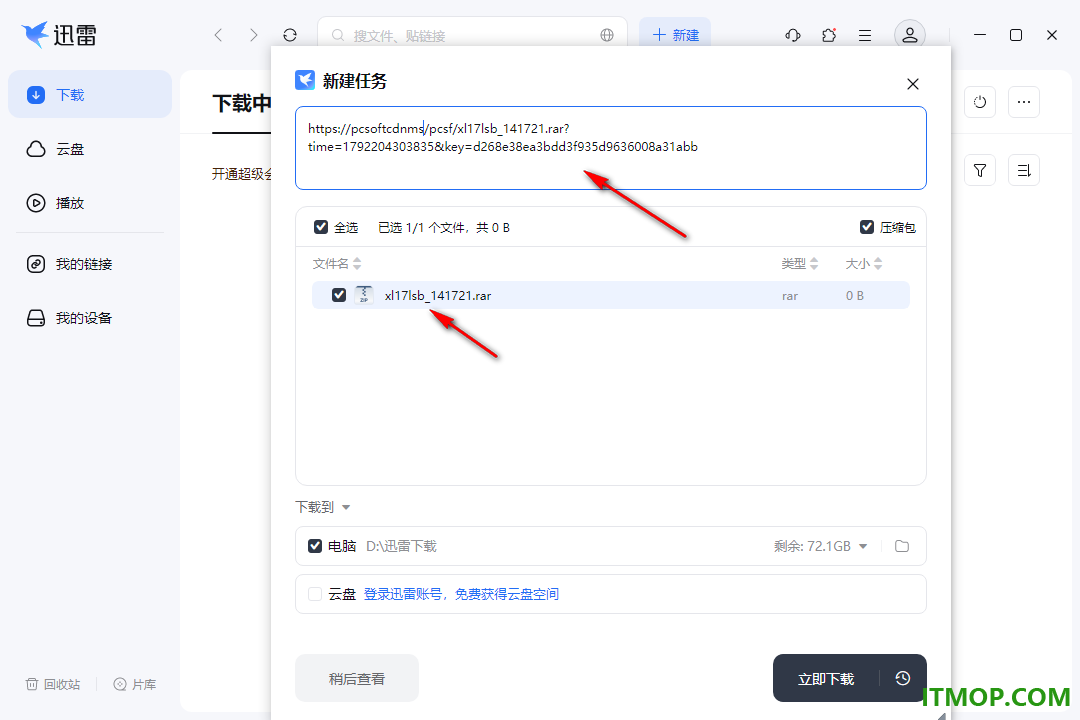The image size is (1080, 720).
Task: Click the 立即下载 button
Action: coord(826,679)
